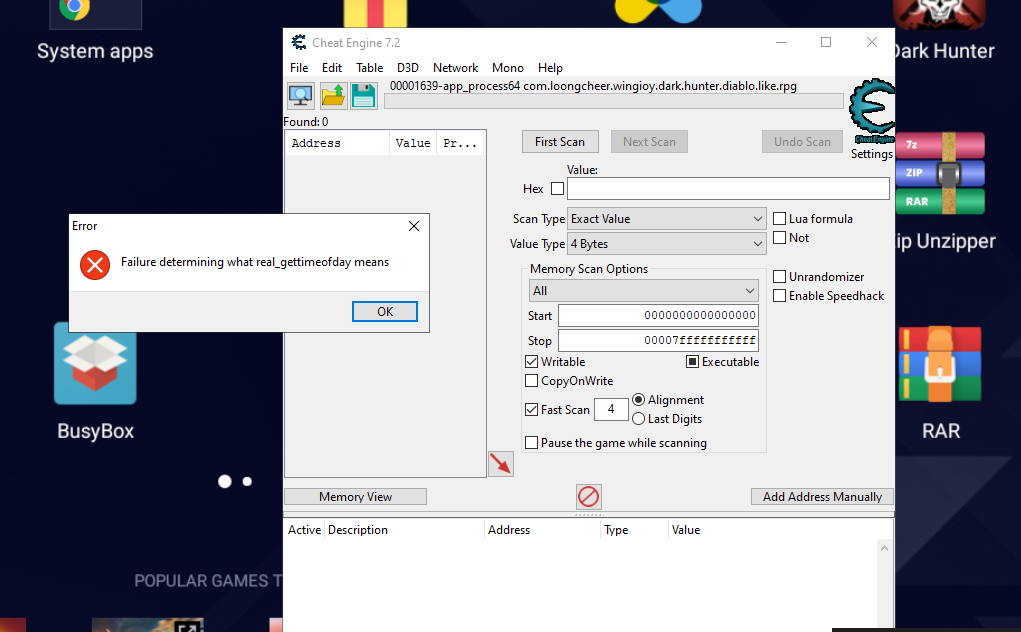
Task: Open the Table menu
Action: (369, 68)
